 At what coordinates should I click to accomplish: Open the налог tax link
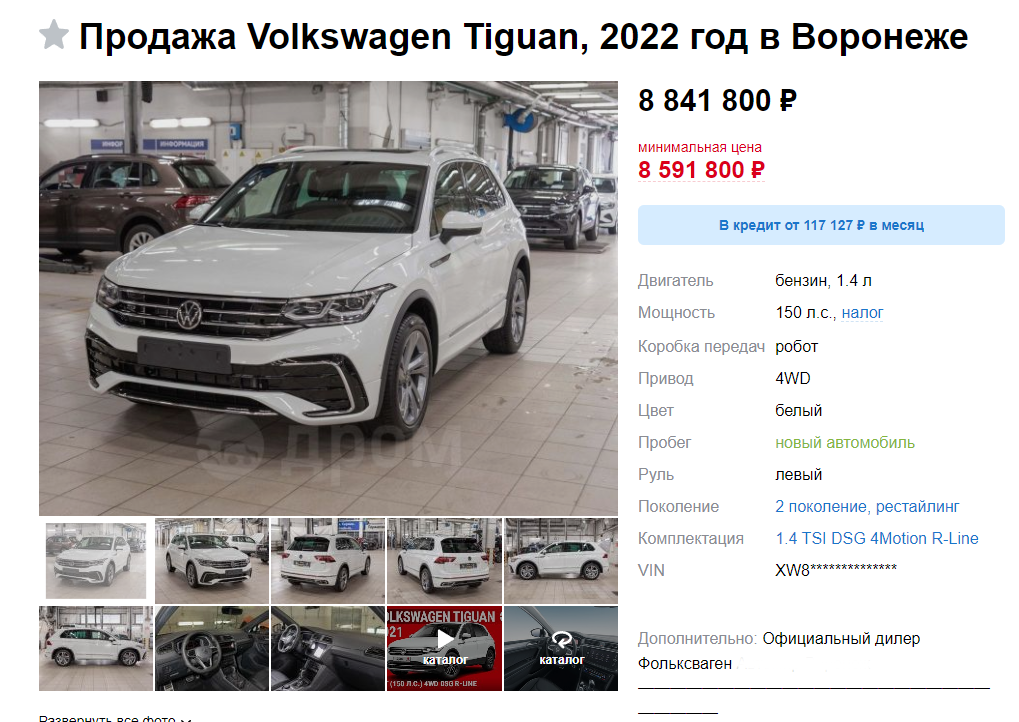(862, 313)
